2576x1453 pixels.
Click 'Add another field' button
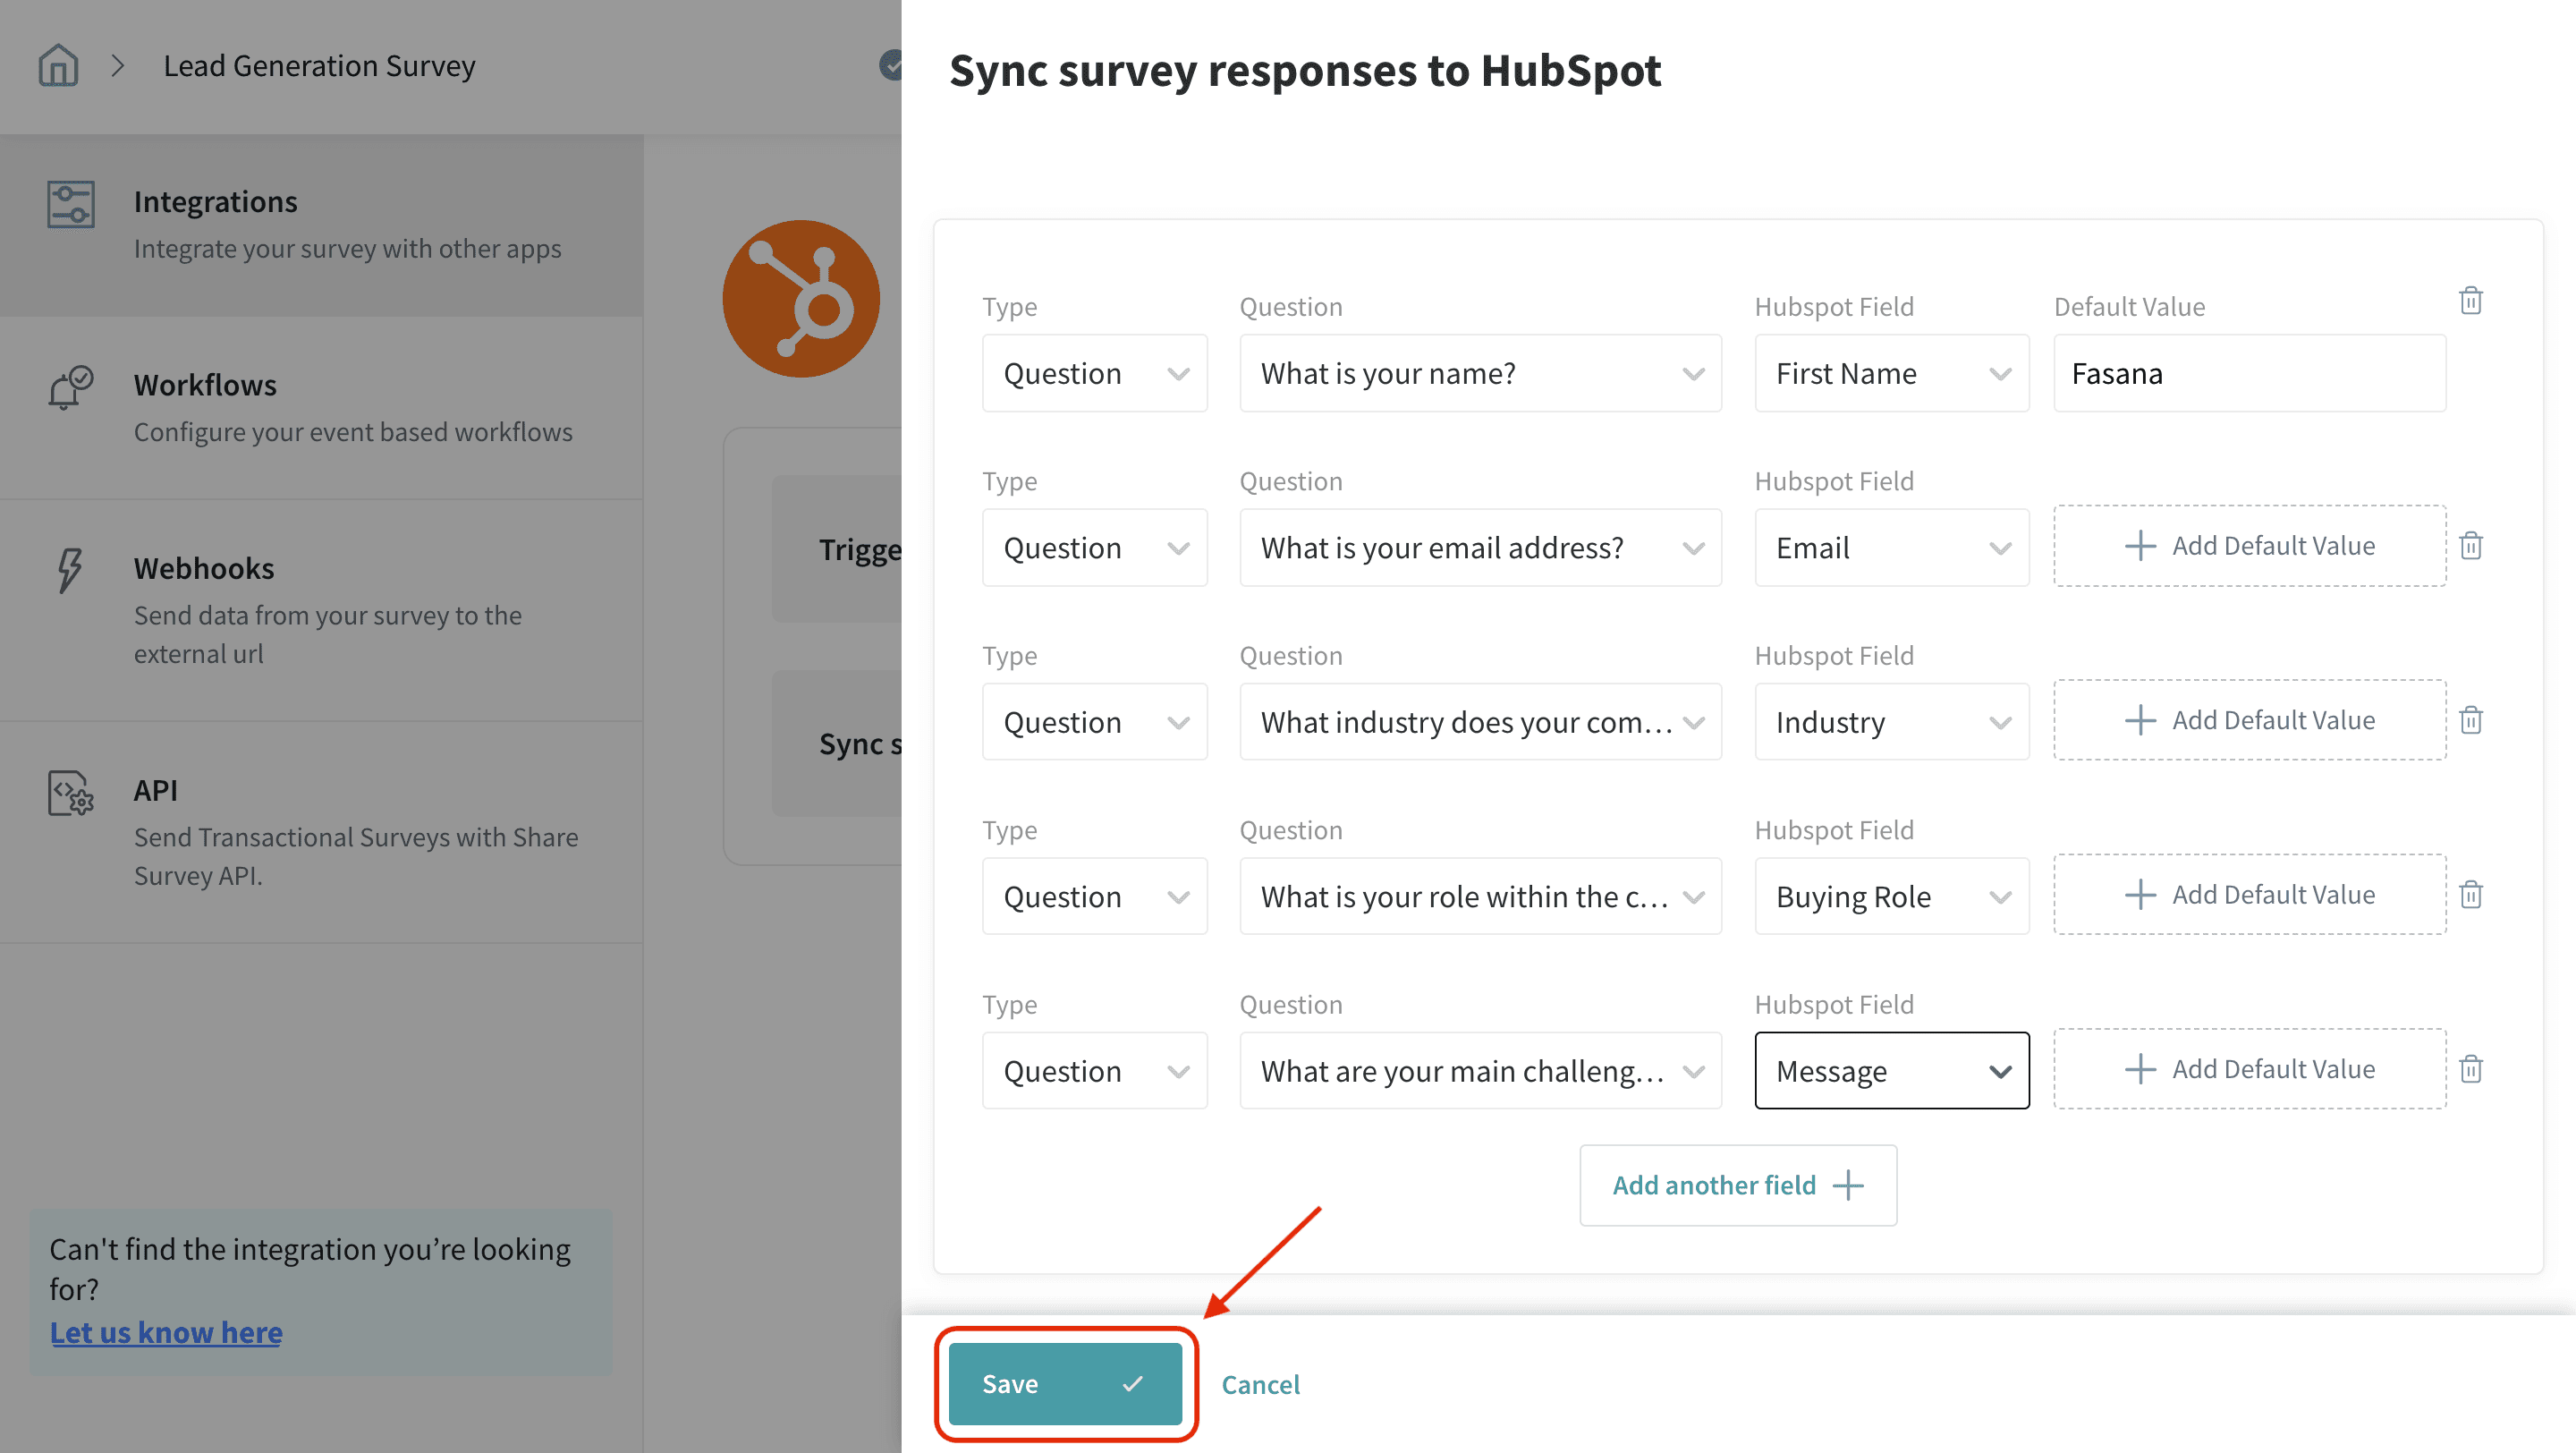tap(1737, 1185)
